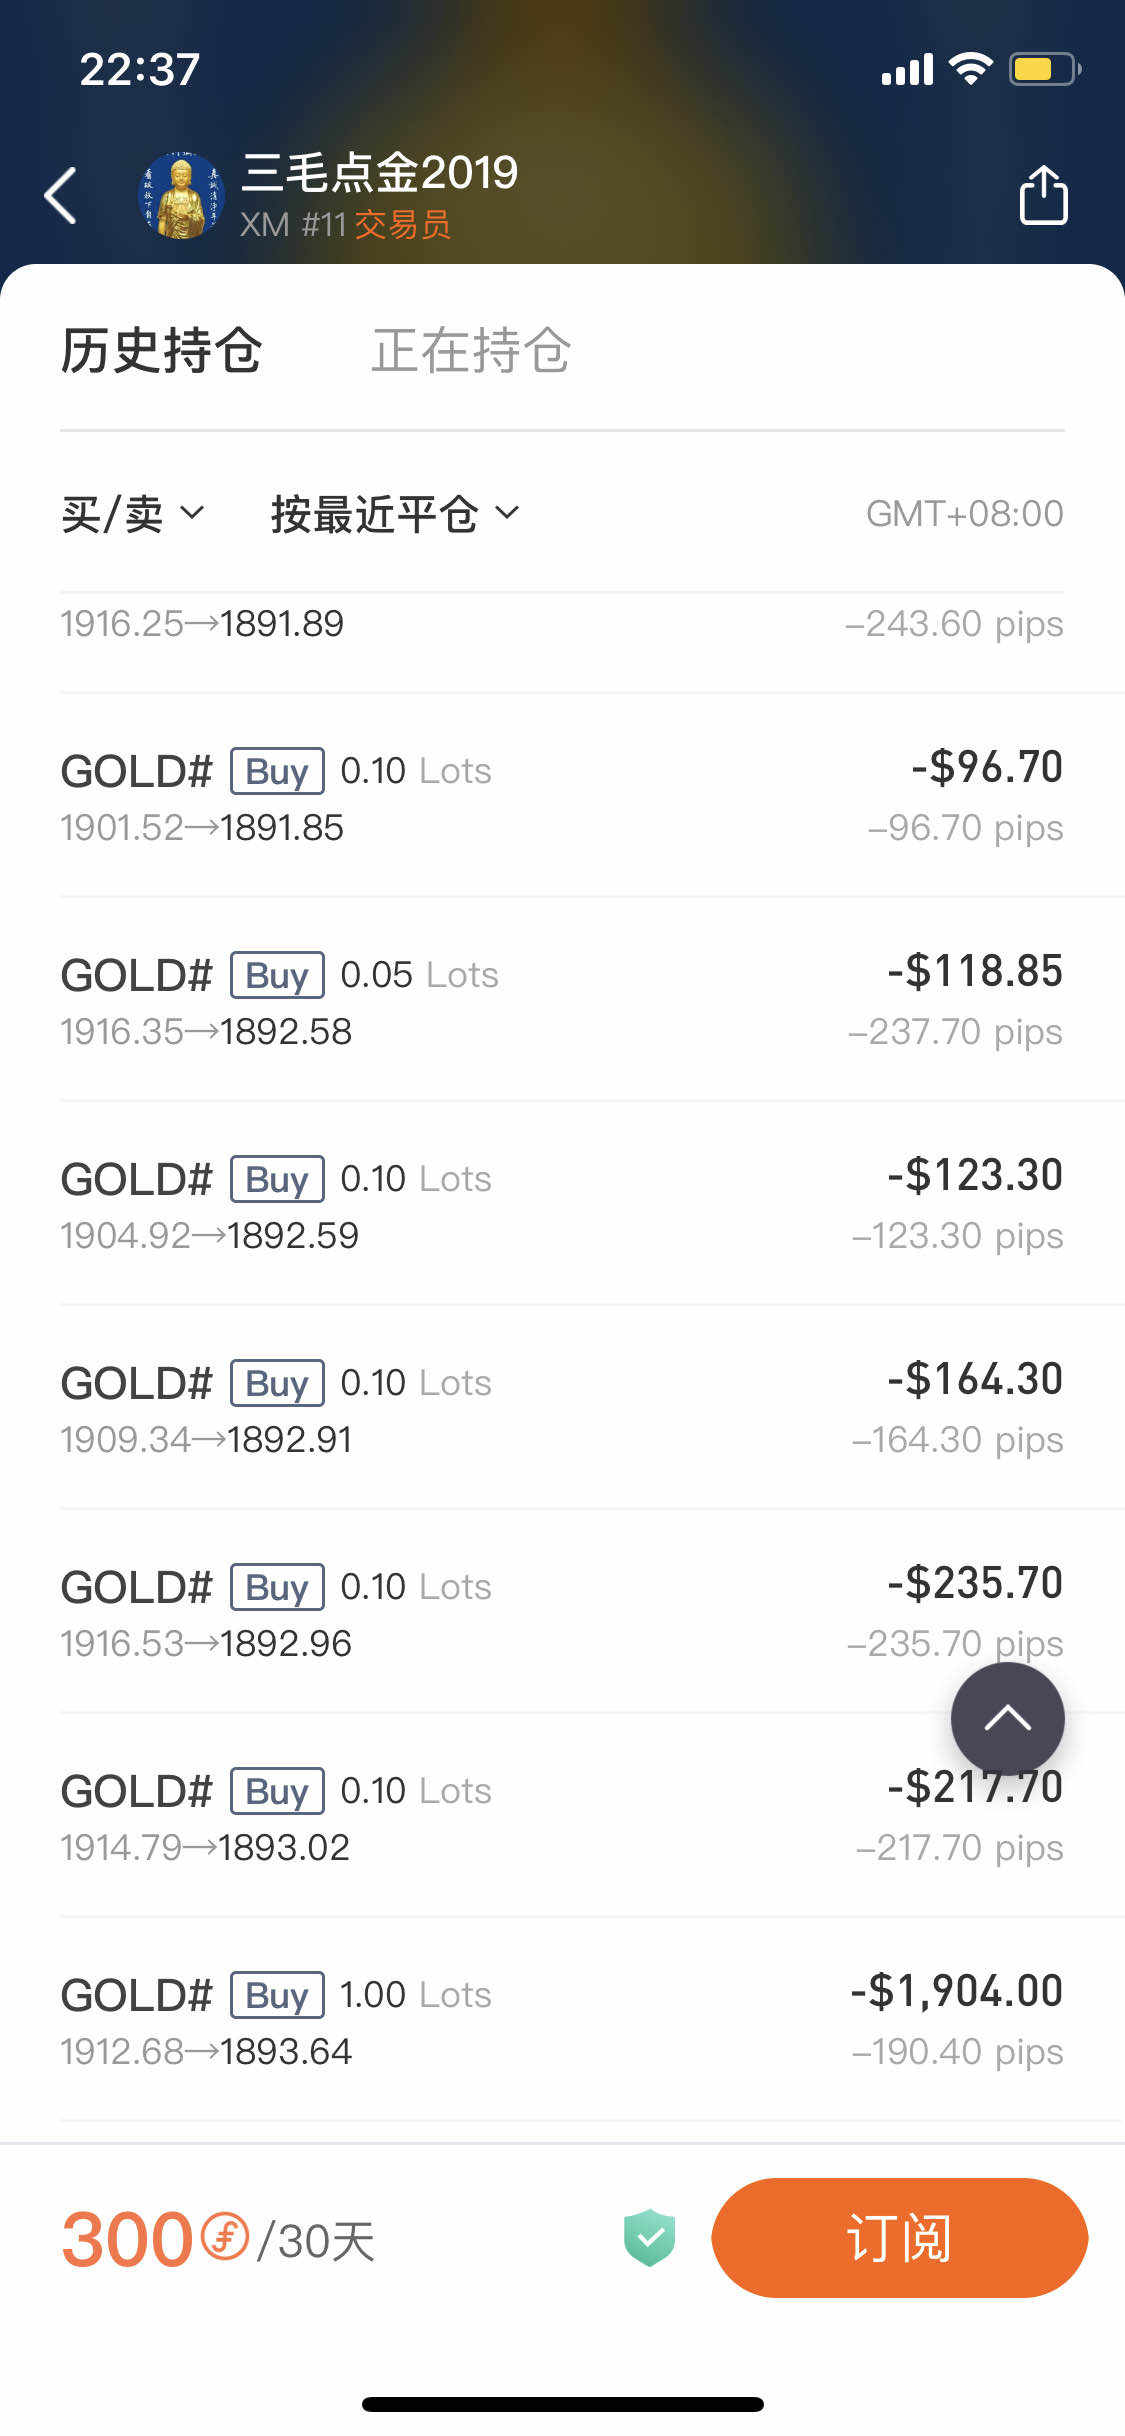Open the 1.00 Lots GOLD# trade
Screen dimensions: 1125x2436
(x=561, y=2020)
